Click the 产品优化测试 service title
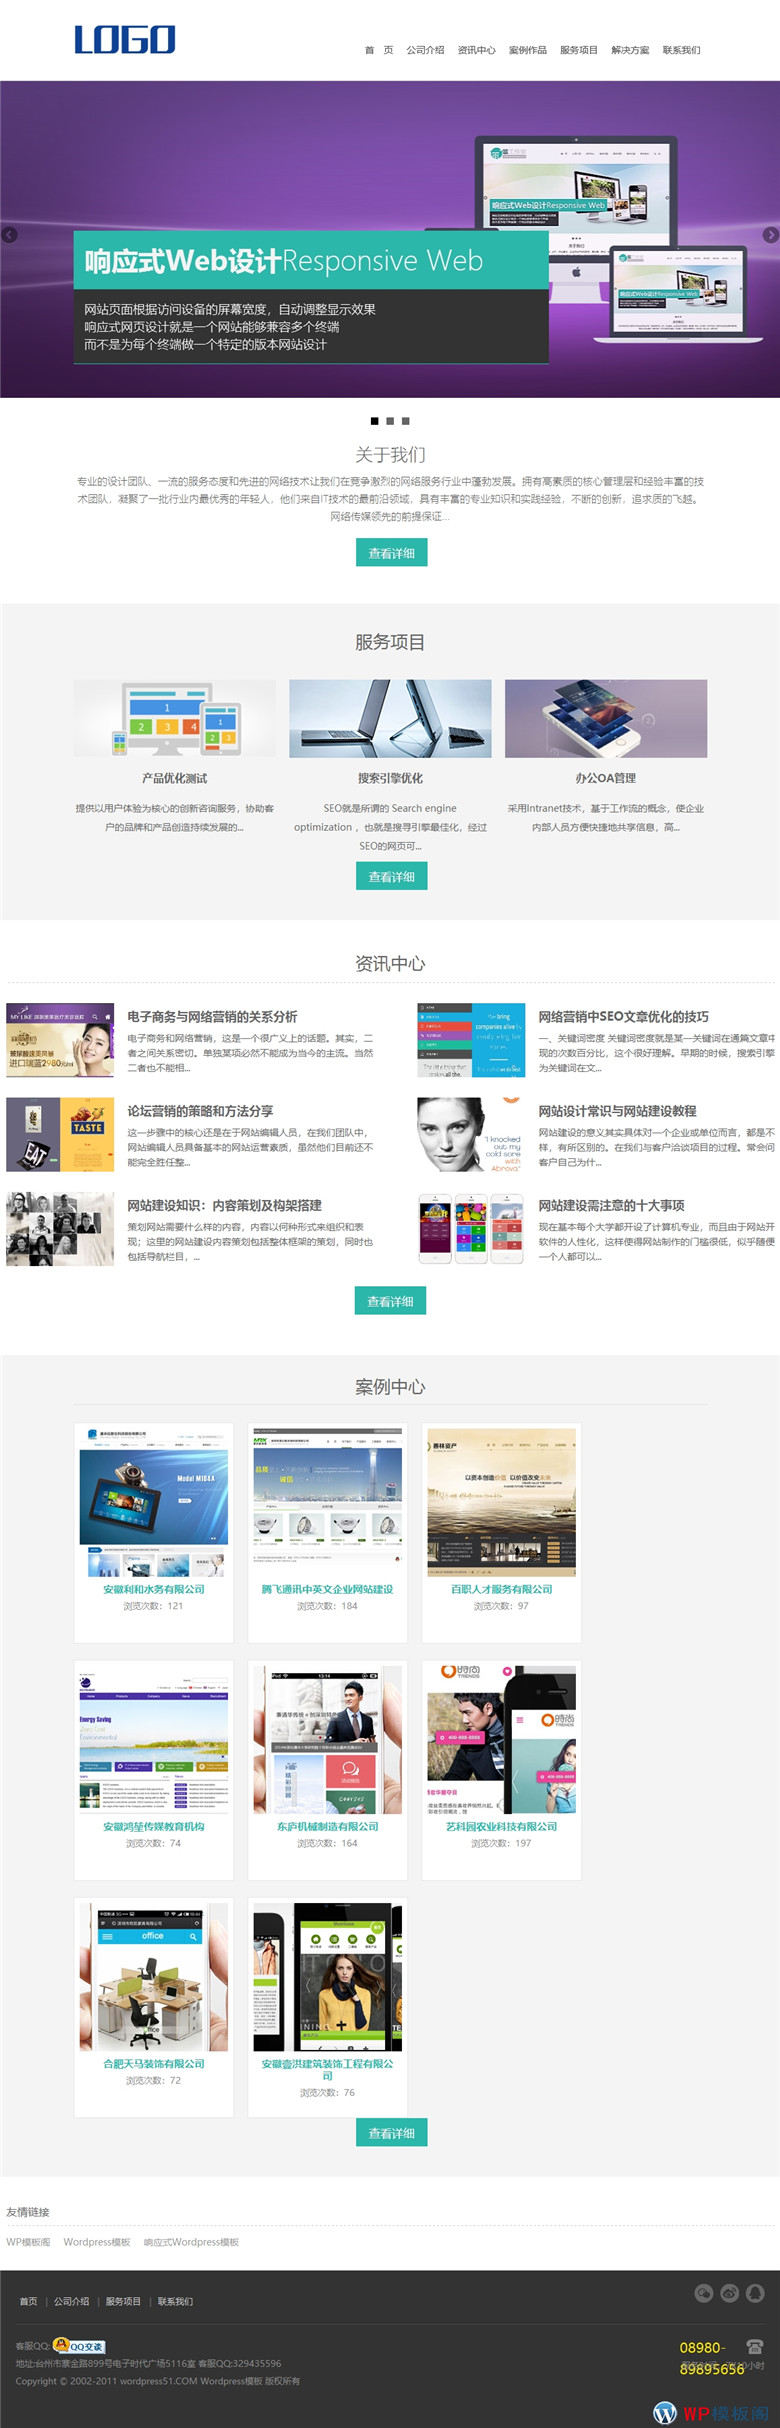 [175, 778]
